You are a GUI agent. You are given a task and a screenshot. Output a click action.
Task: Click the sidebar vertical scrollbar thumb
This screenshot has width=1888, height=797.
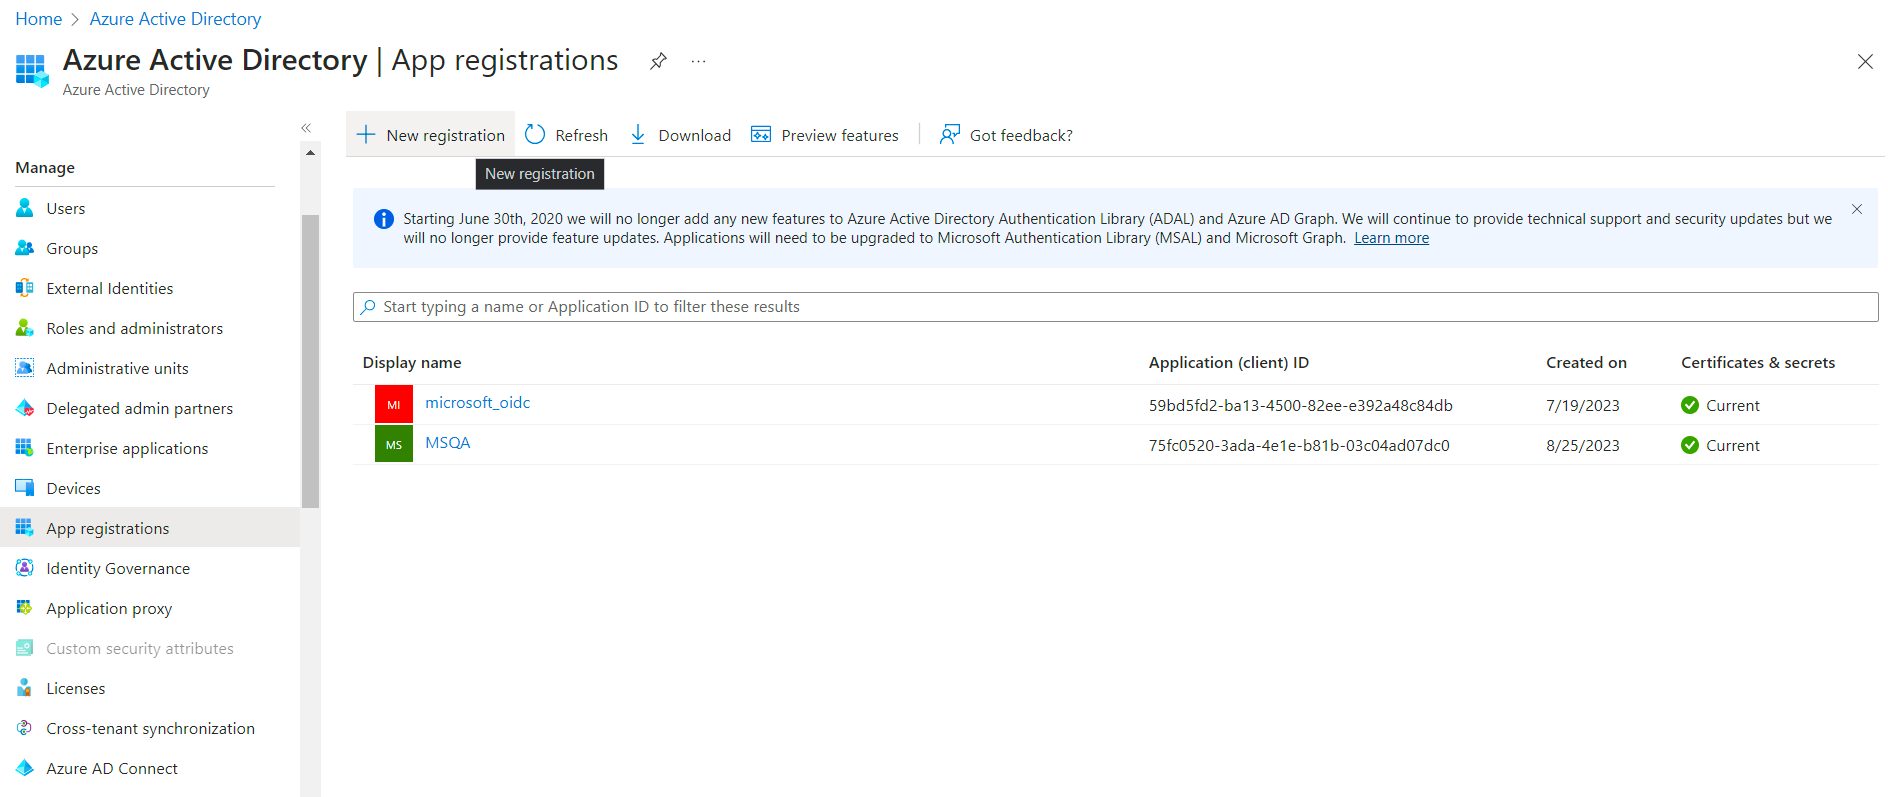pos(310,361)
